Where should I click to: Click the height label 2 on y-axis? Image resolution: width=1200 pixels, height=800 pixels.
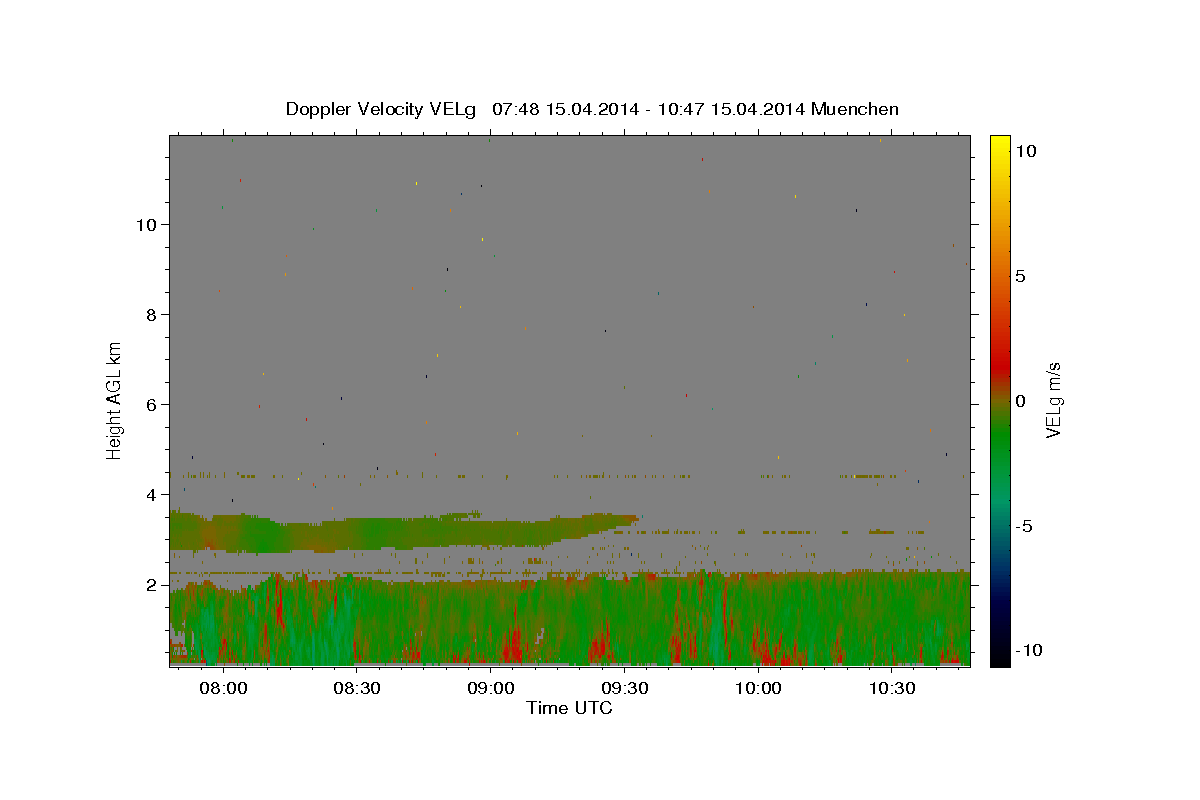(151, 584)
